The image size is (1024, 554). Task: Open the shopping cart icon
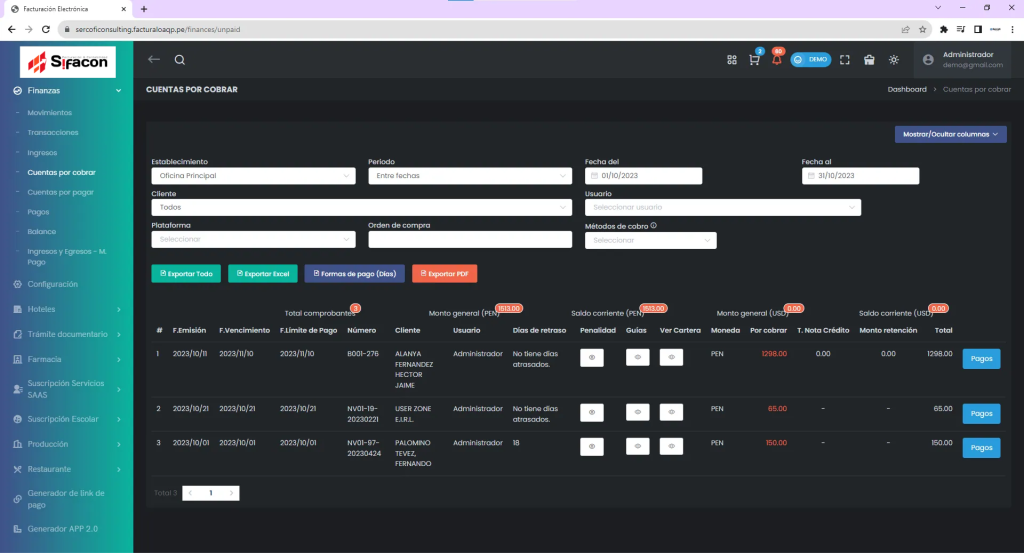pos(754,60)
